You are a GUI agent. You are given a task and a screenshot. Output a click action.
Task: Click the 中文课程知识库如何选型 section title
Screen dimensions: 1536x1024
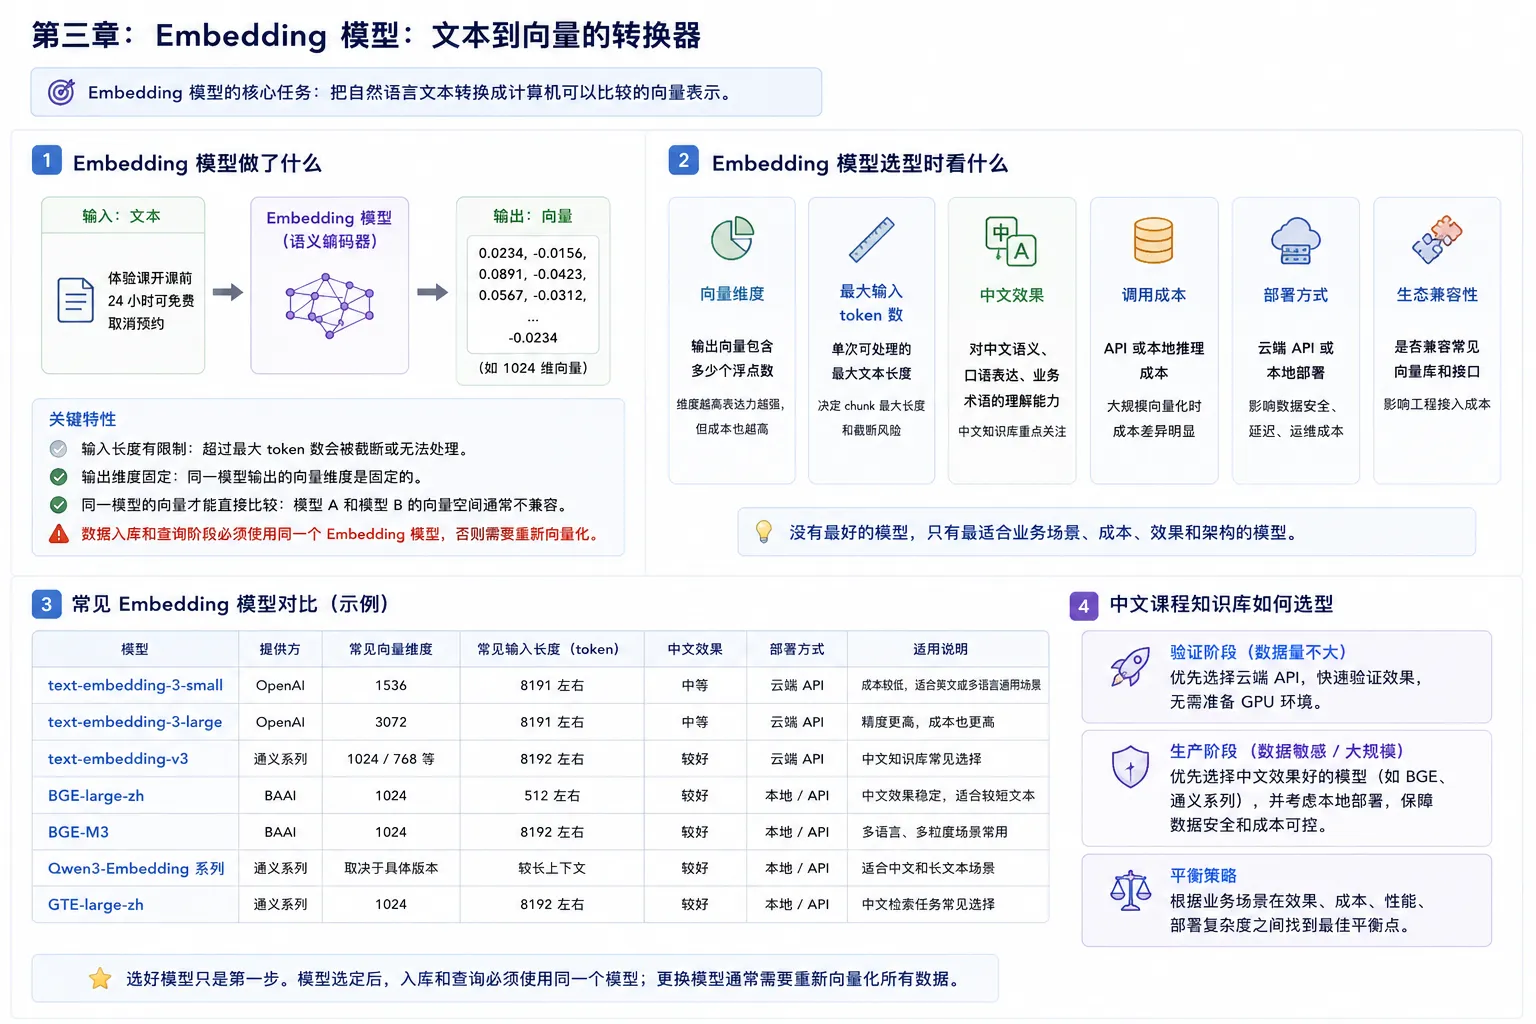(x=1221, y=604)
